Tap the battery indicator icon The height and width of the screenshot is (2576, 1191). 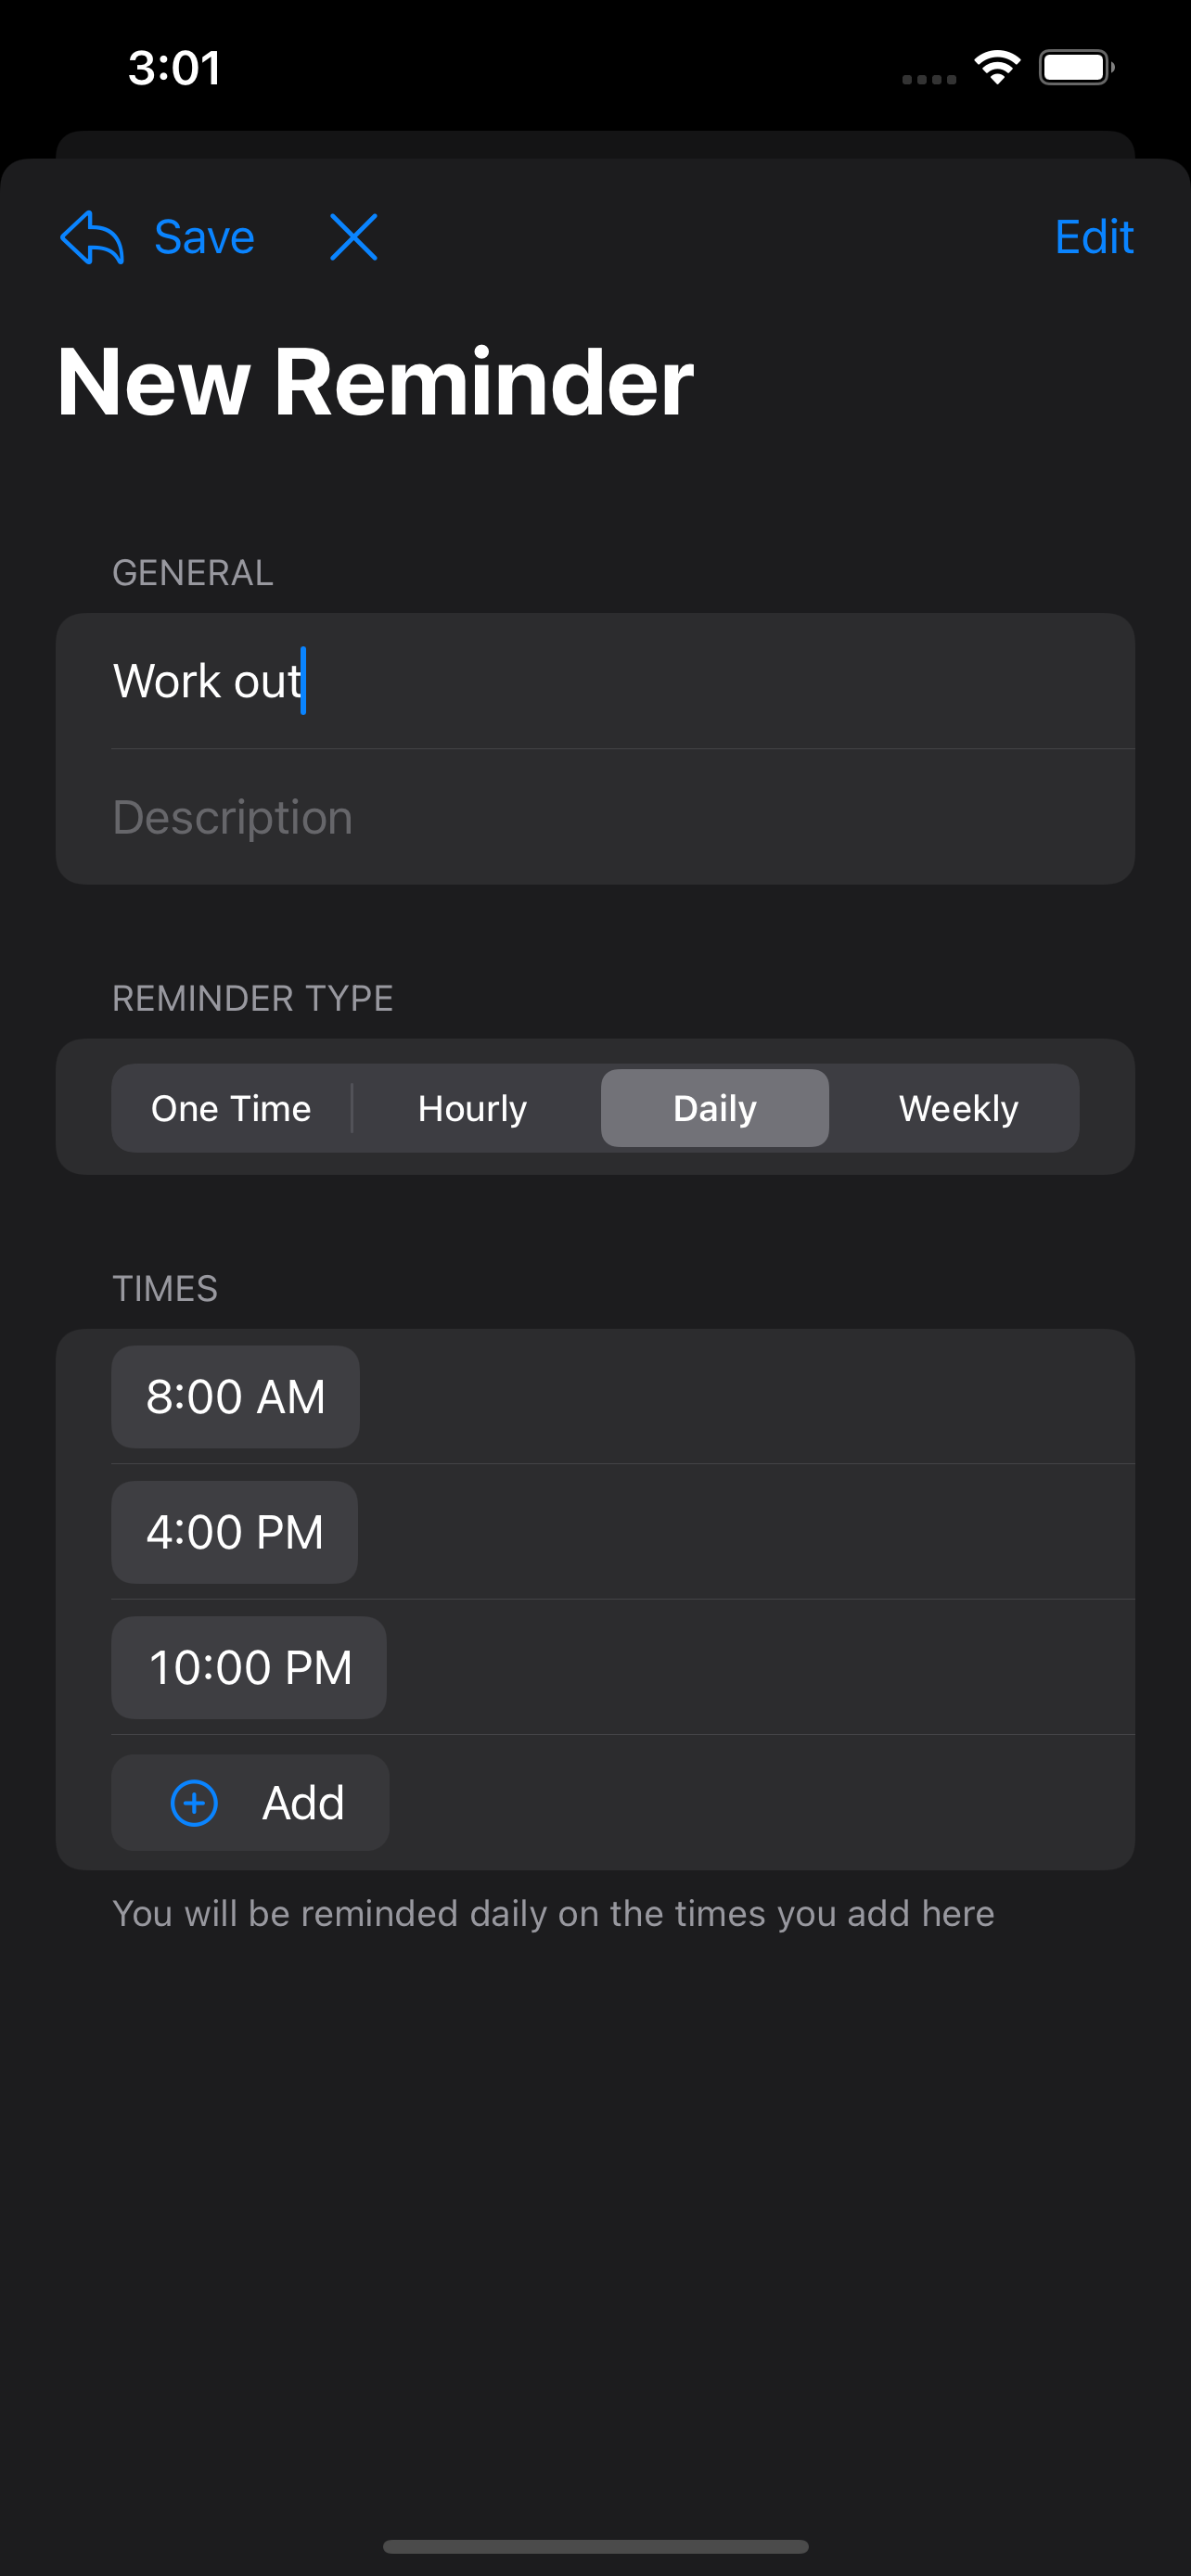click(x=1076, y=68)
